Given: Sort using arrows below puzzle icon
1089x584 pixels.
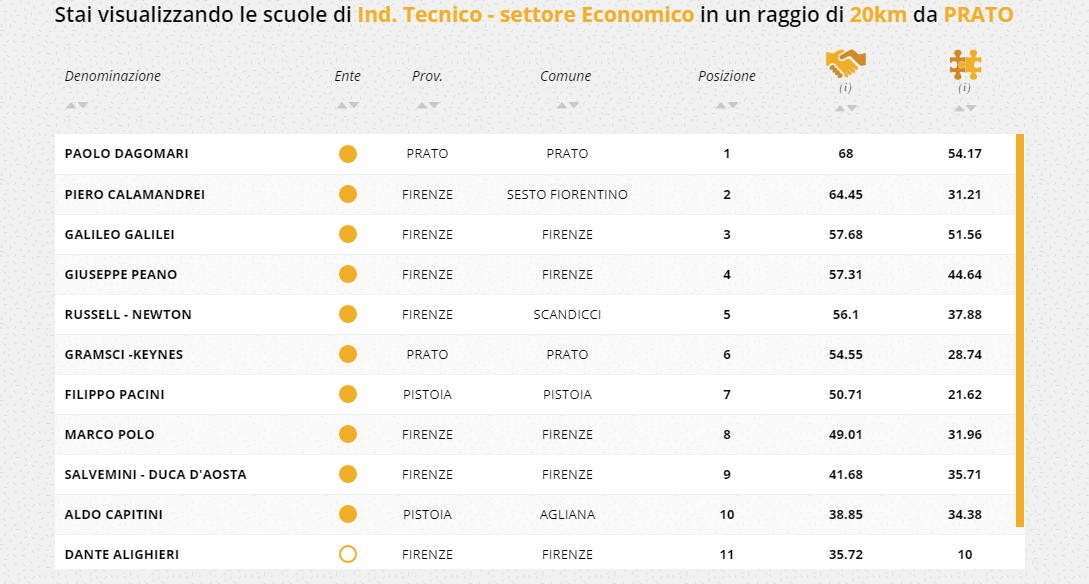Looking at the screenshot, I should pos(964,108).
